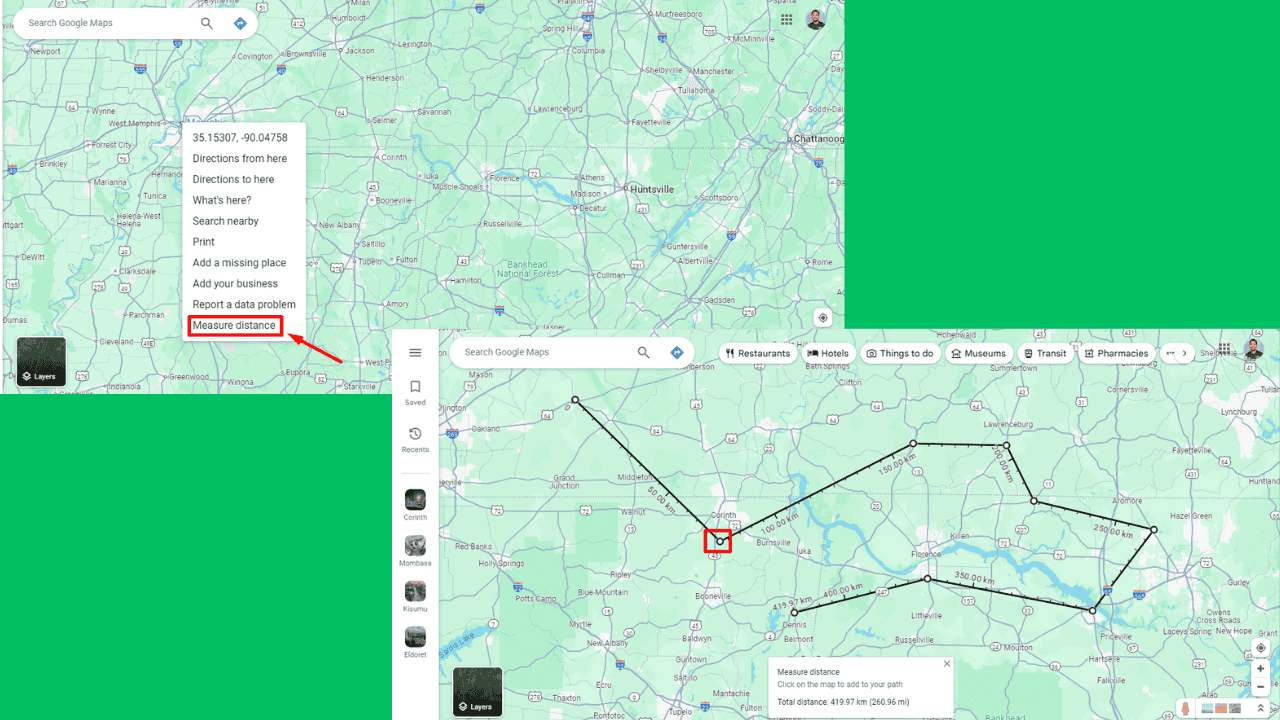
Task: Click profile avatar in lower map window
Action: tap(1254, 349)
